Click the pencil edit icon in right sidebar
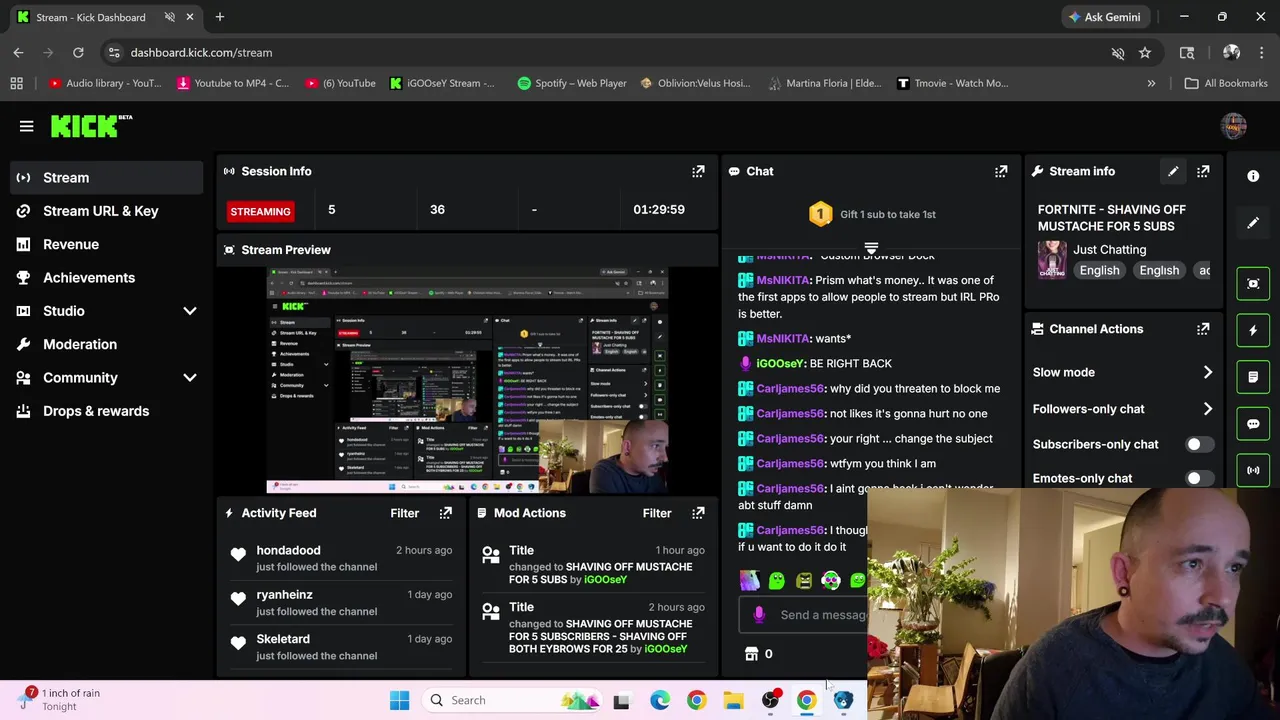 click(1253, 223)
